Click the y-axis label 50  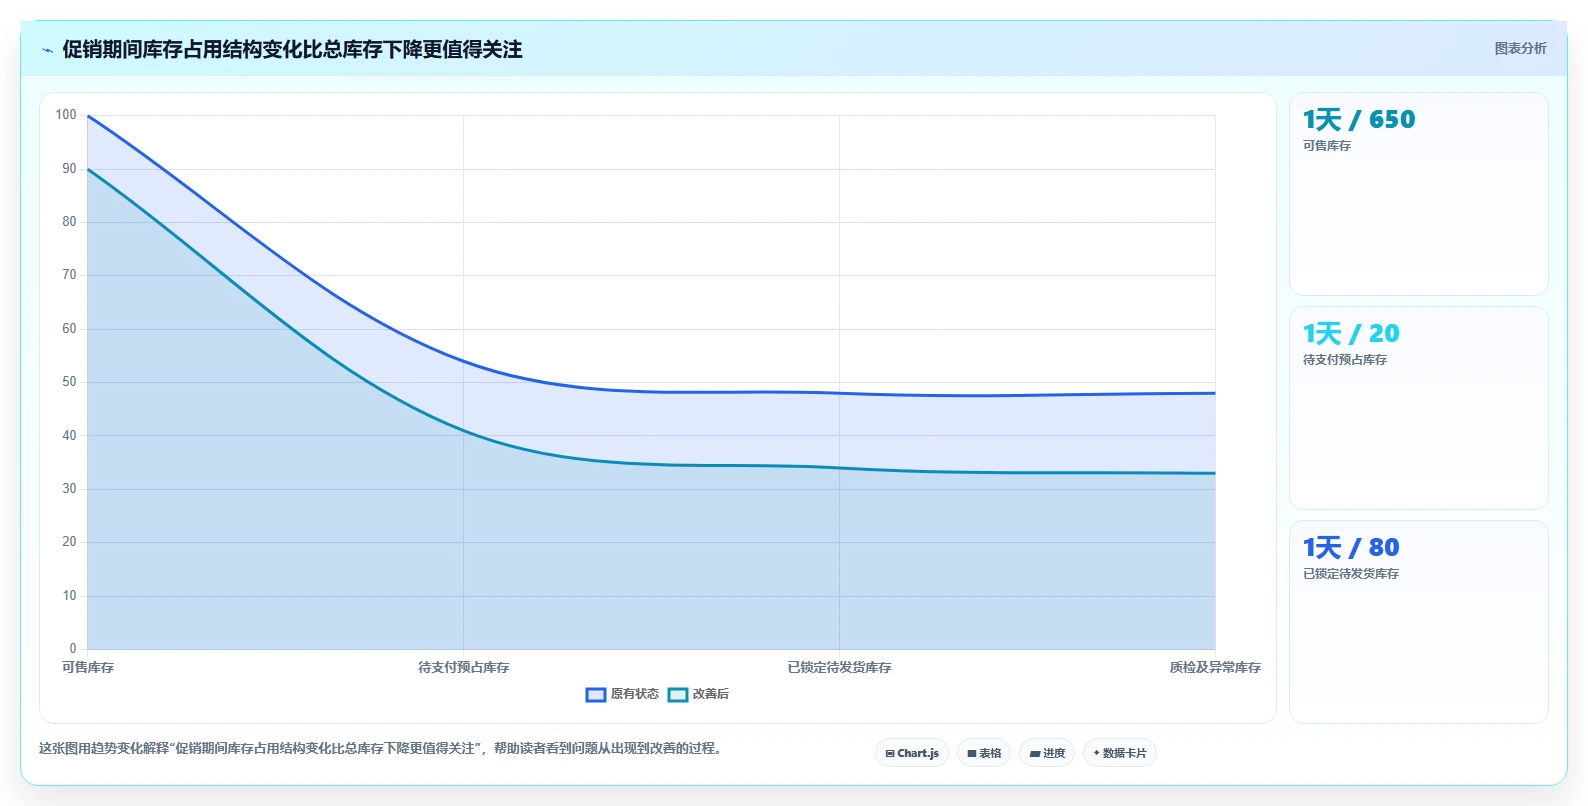pos(69,382)
